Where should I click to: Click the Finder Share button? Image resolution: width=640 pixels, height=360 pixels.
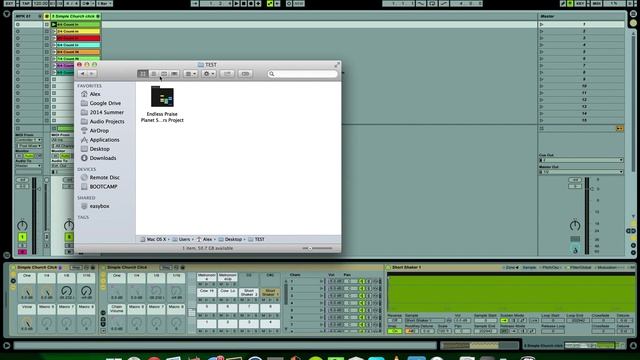click(227, 74)
